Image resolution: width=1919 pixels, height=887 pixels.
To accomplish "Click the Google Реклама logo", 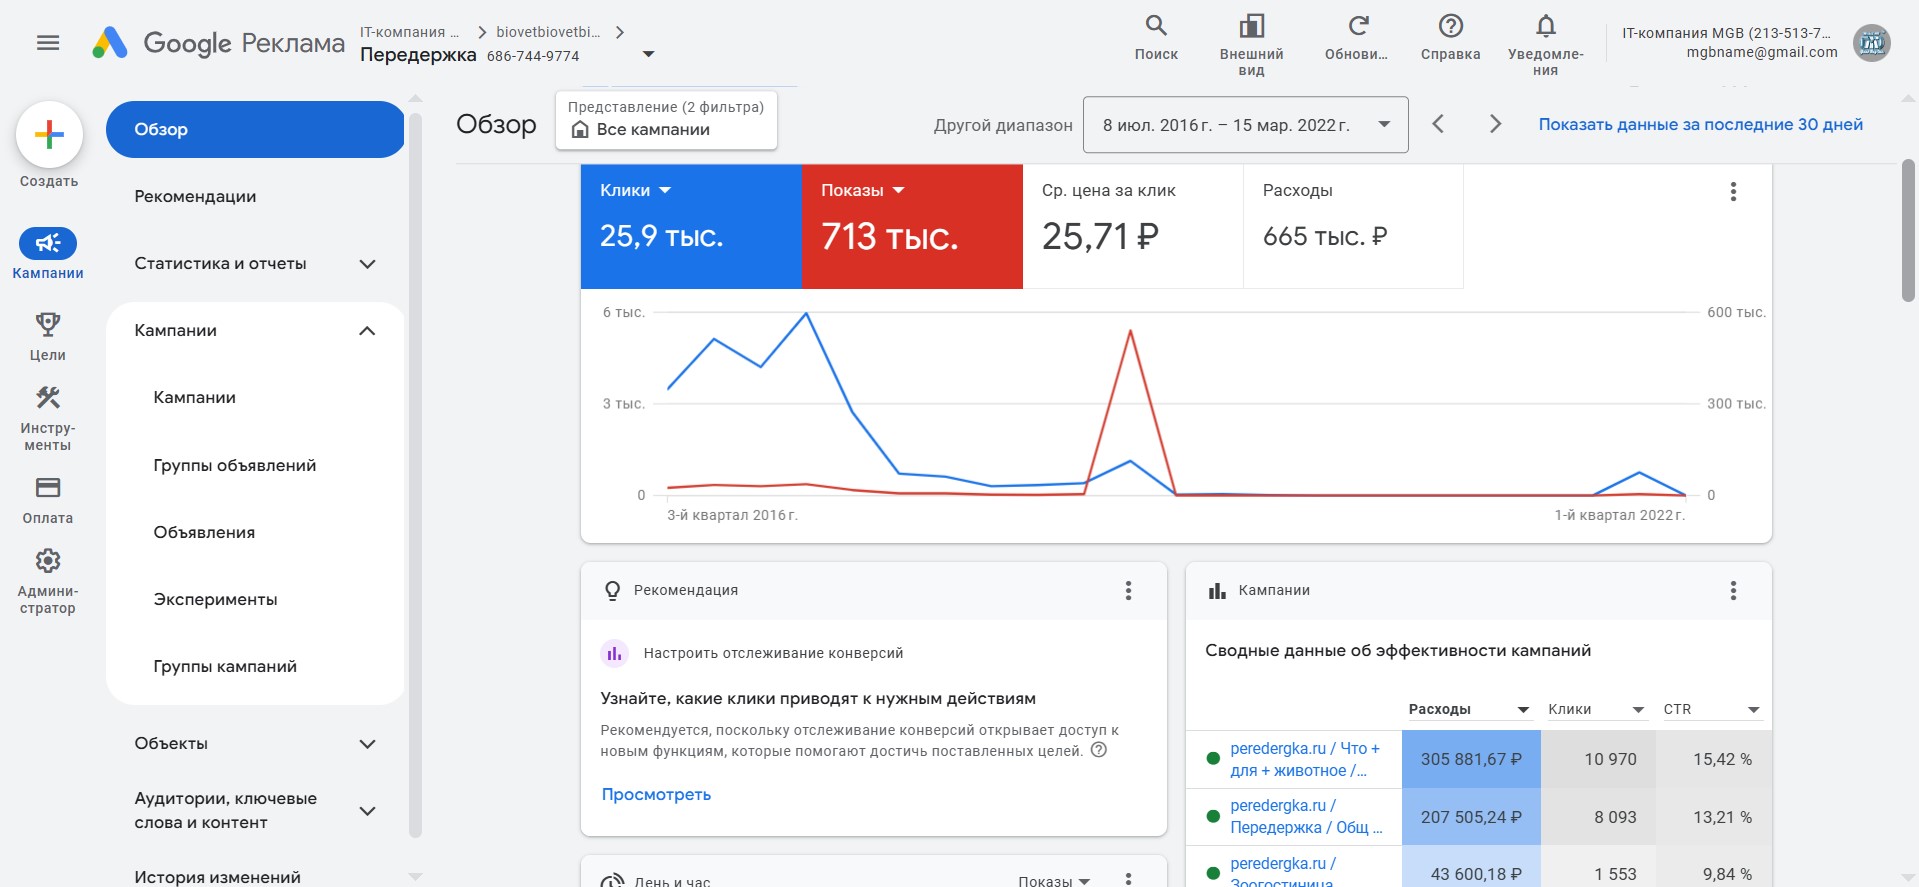I will (x=218, y=43).
